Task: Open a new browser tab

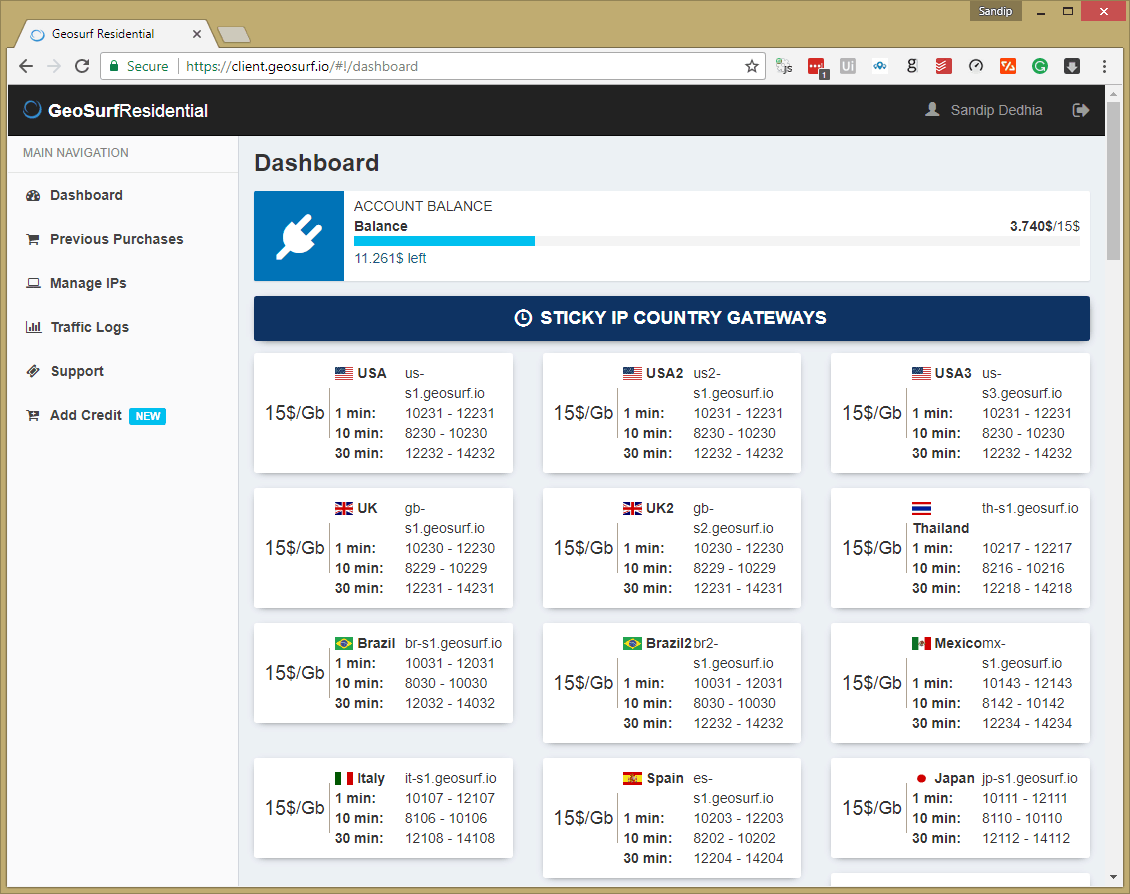Action: [233, 35]
